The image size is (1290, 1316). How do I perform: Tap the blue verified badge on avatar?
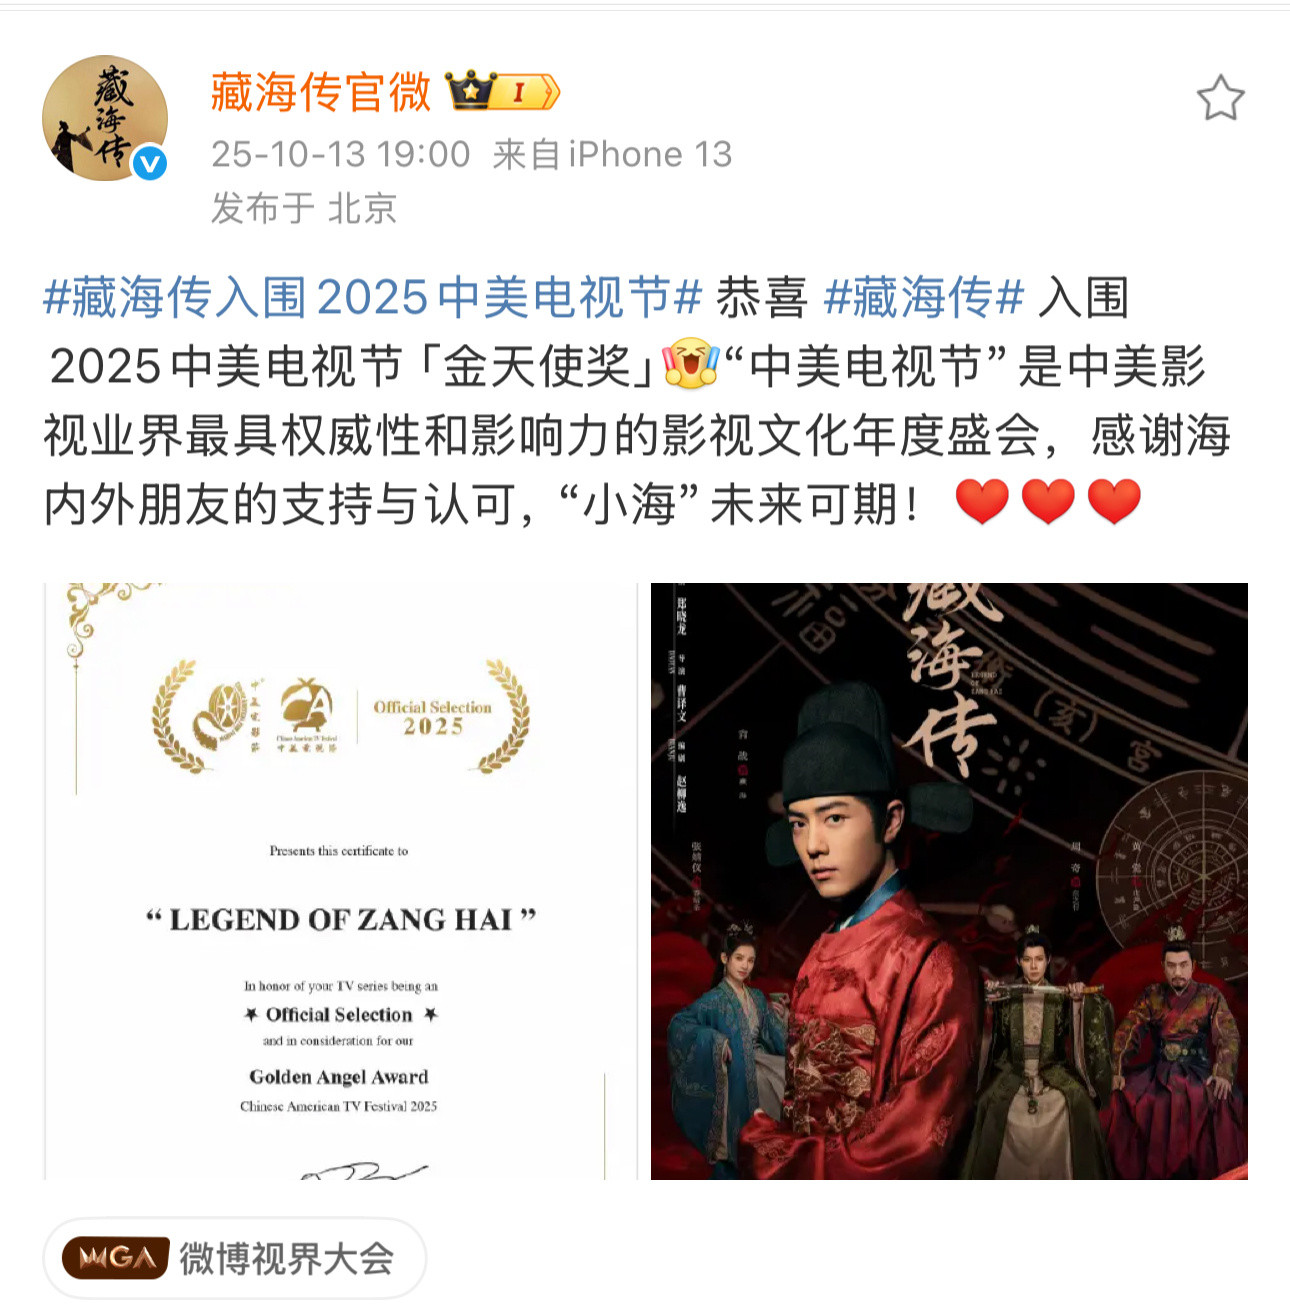tap(150, 162)
